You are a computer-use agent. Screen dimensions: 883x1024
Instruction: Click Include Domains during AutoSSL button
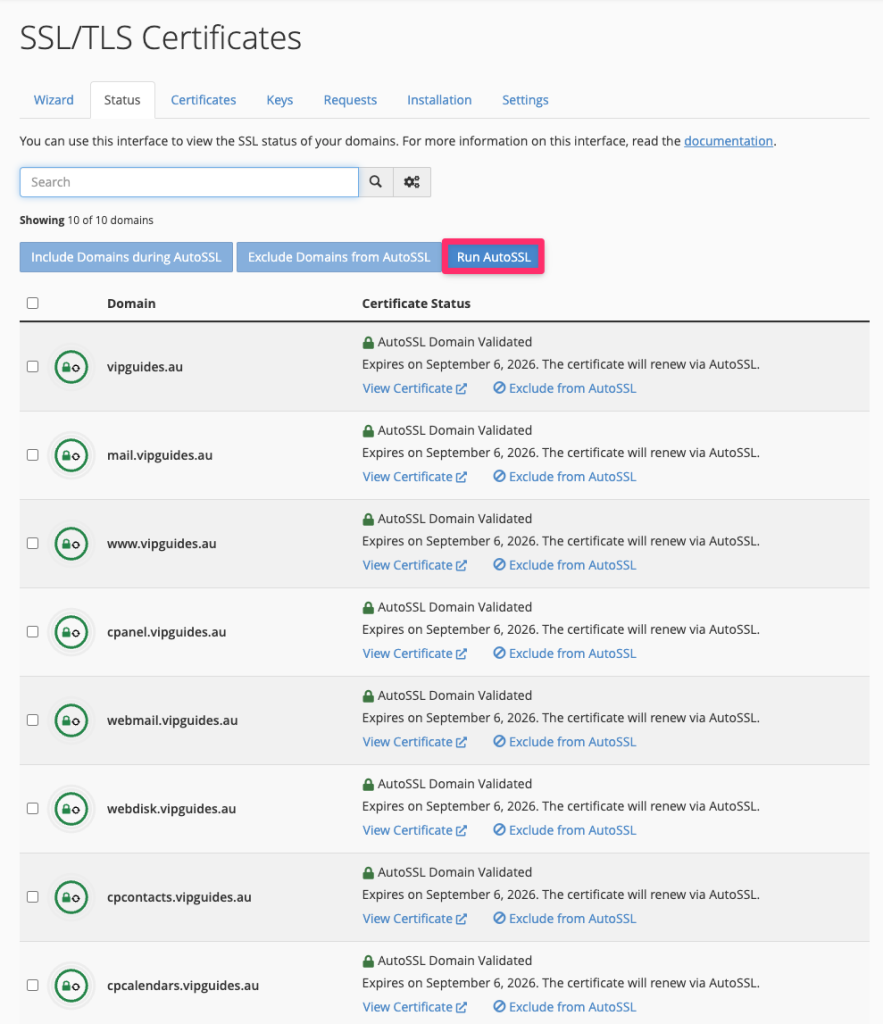pos(126,257)
